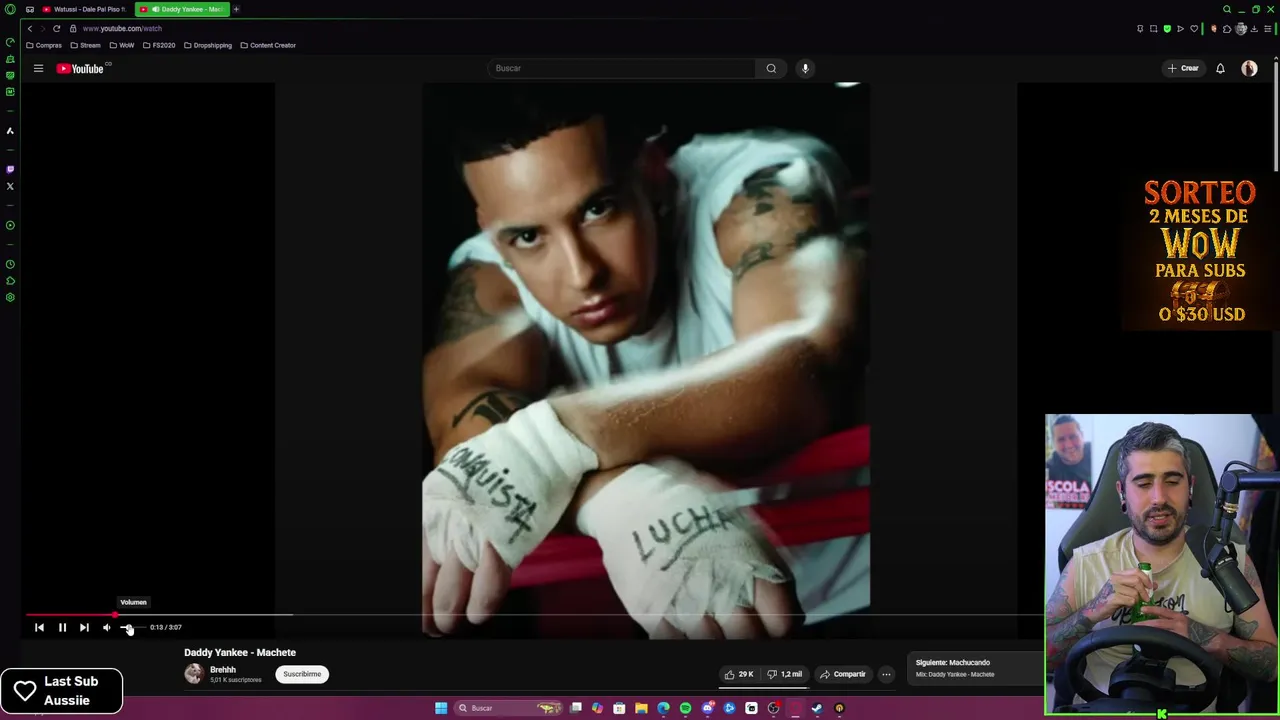Open the Brehhh channel avatar
Viewport: 1280px width, 720px height.
pos(194,674)
